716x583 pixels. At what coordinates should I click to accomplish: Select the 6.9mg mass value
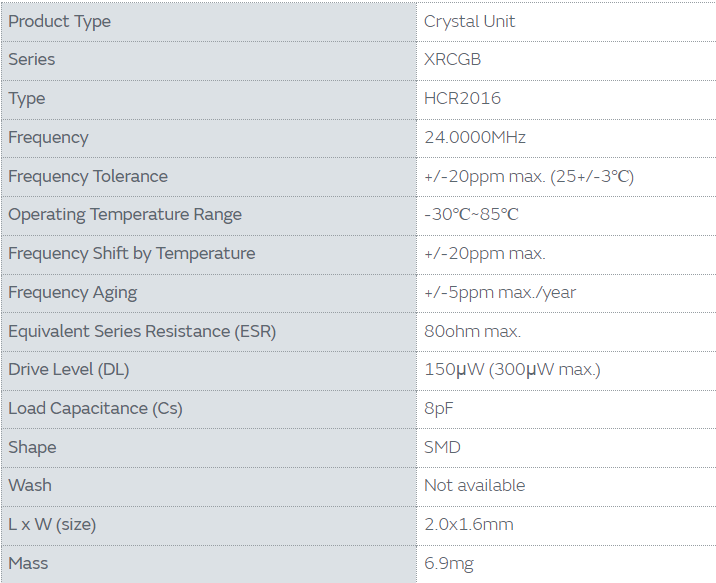pos(448,563)
